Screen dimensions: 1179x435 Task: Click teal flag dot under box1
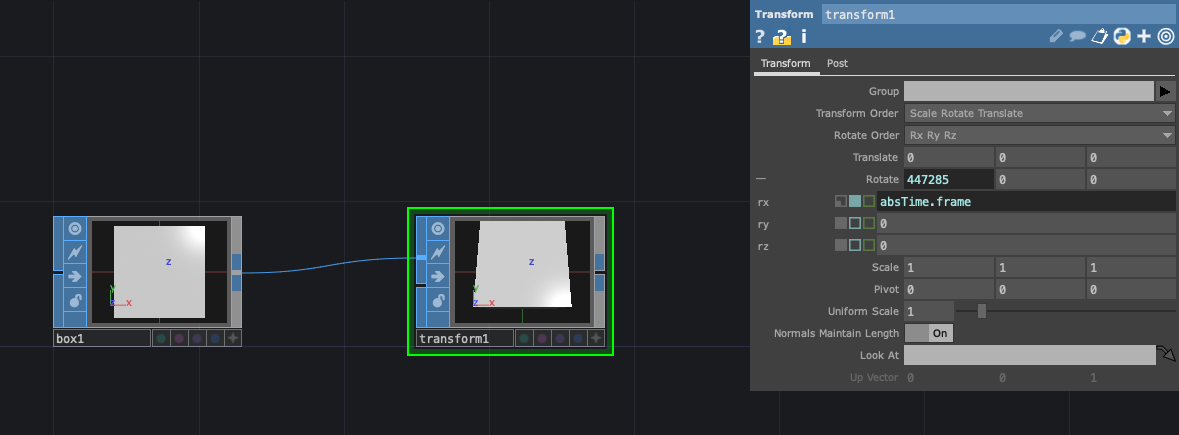pos(161,338)
